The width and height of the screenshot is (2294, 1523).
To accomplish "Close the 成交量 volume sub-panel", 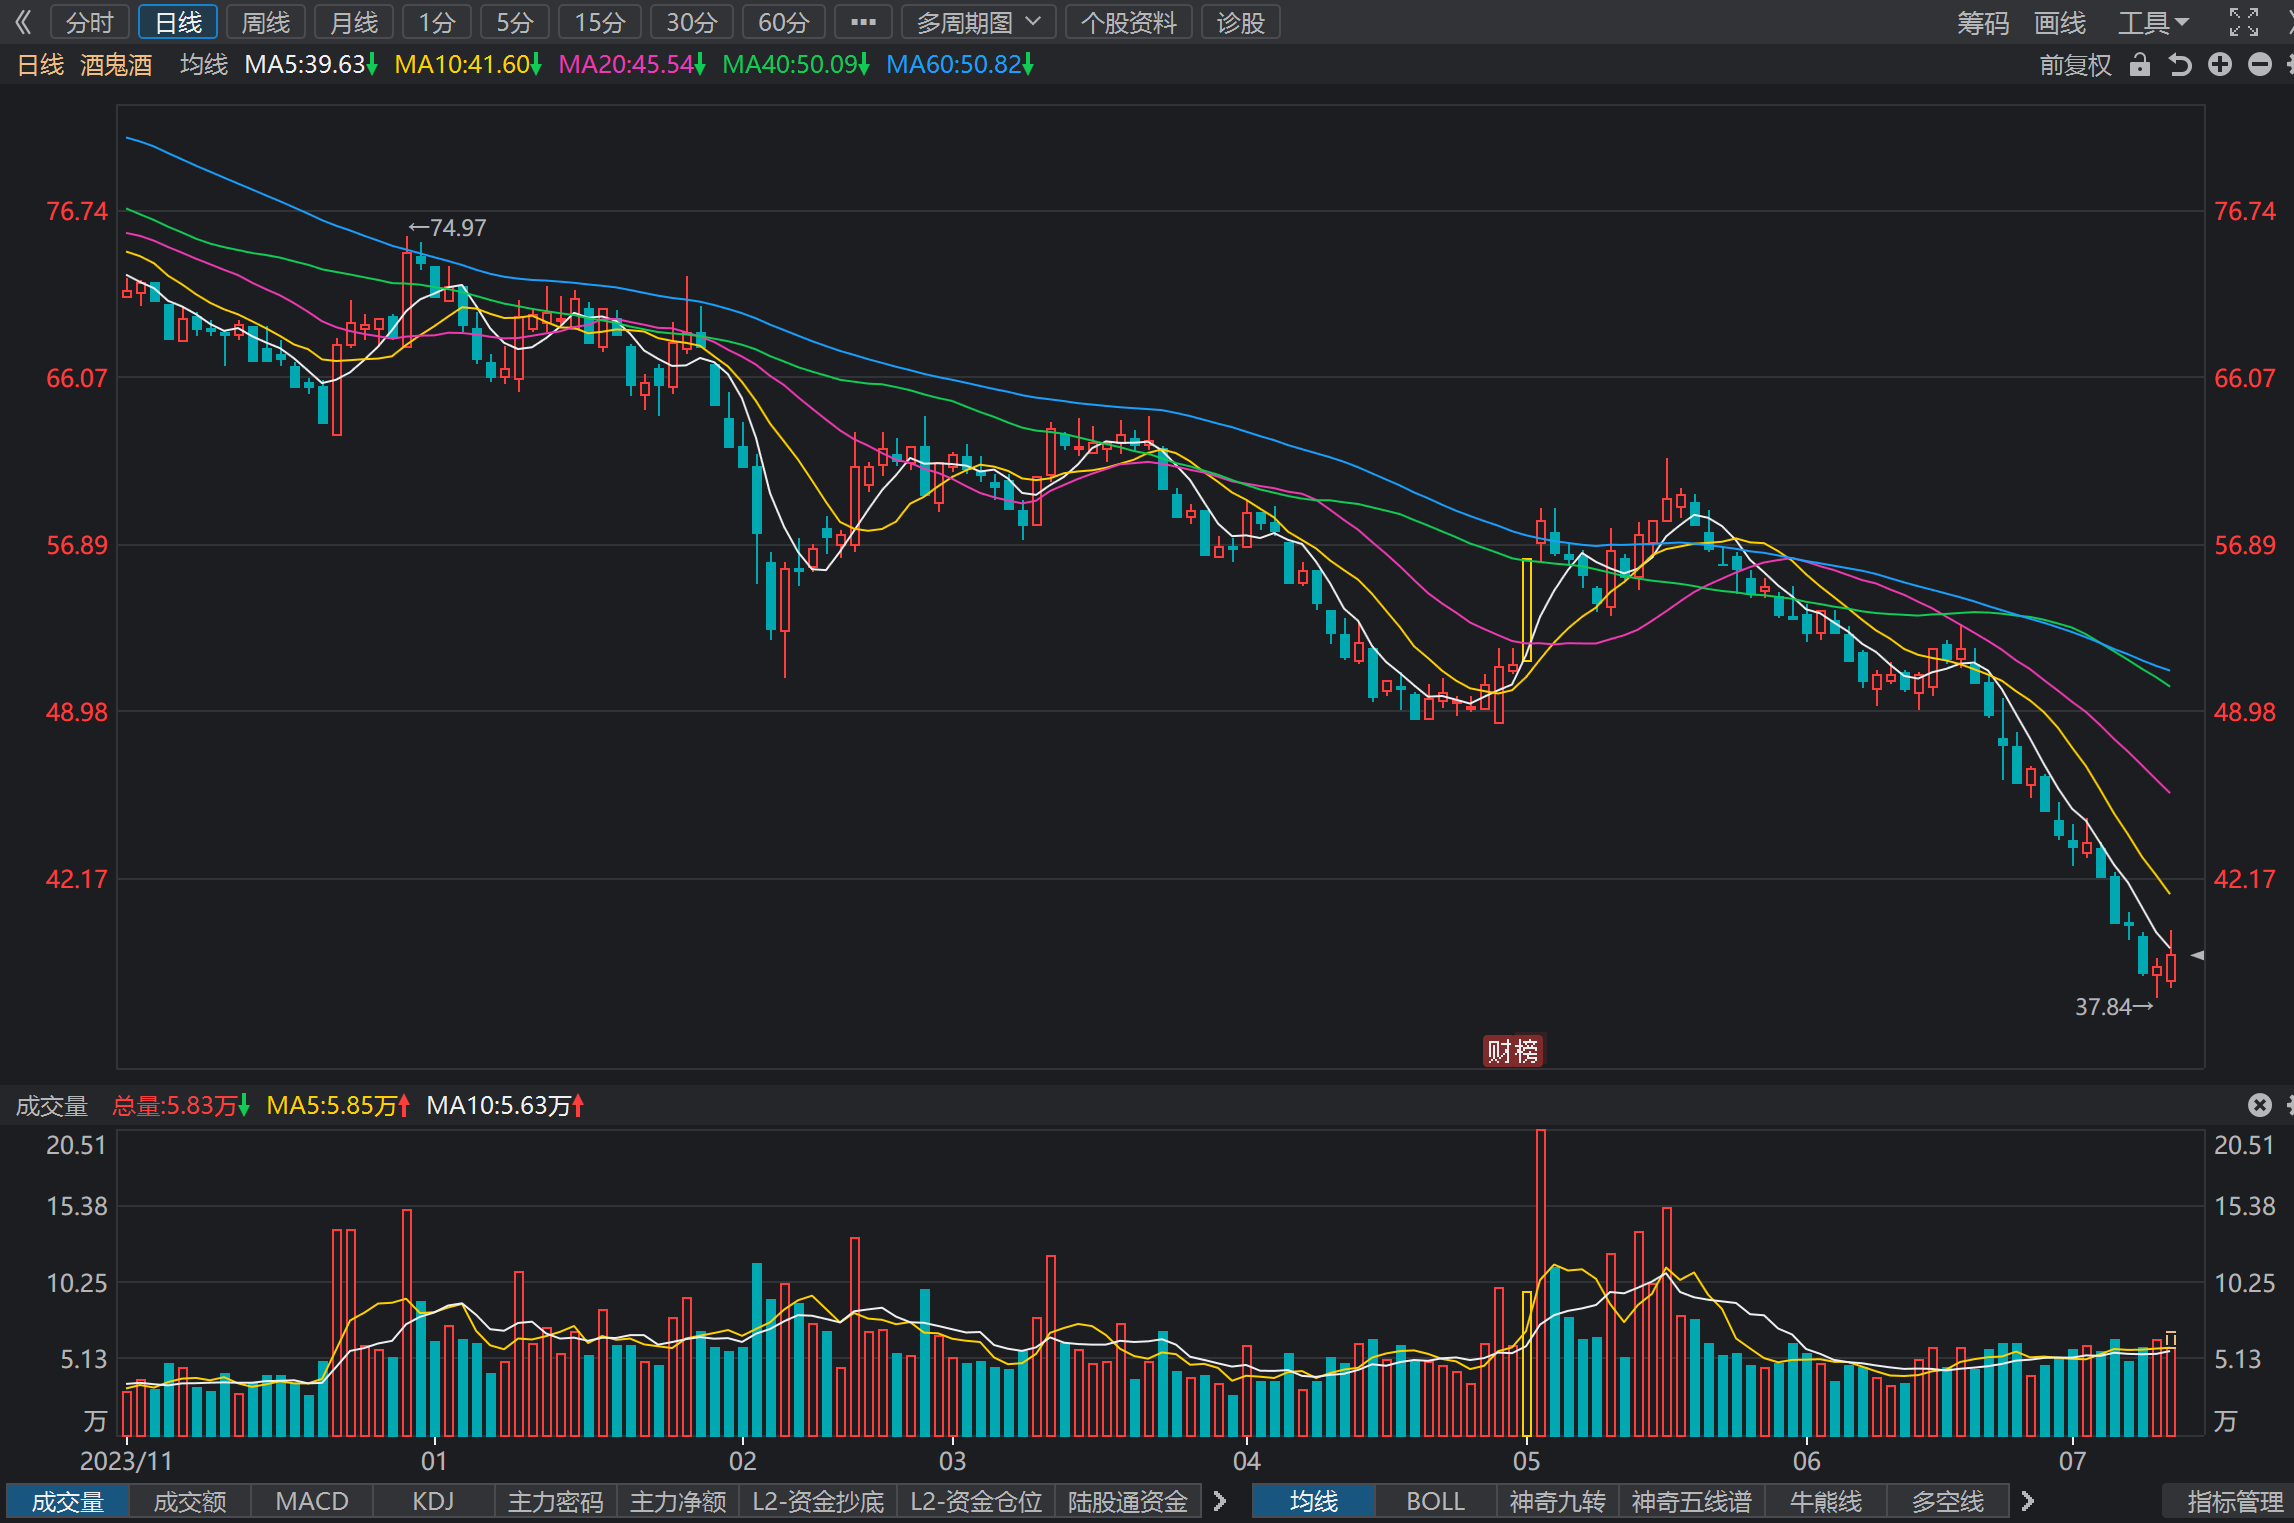I will coord(2259,1104).
